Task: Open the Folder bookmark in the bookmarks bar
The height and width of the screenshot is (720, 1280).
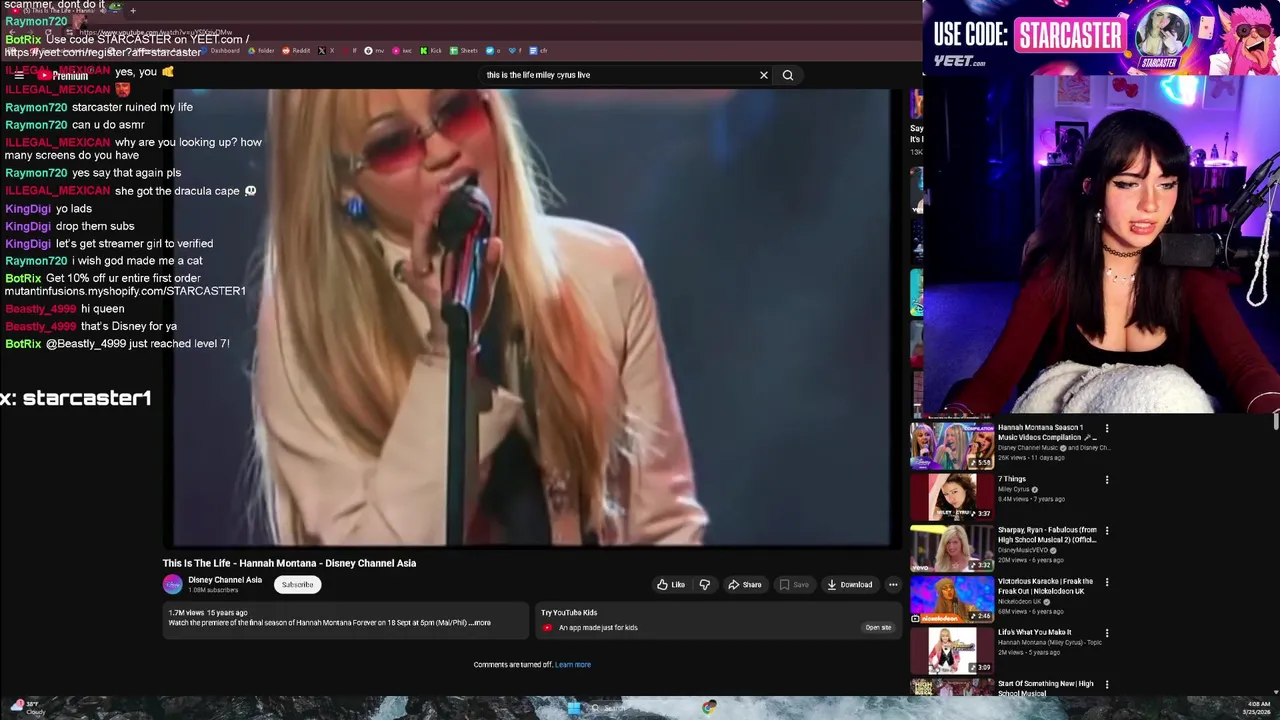Action: pyautogui.click(x=261, y=50)
